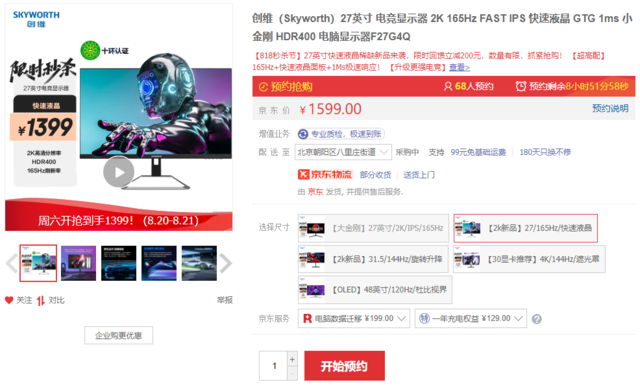Open the 预约说明 link
640x391 pixels.
point(610,109)
